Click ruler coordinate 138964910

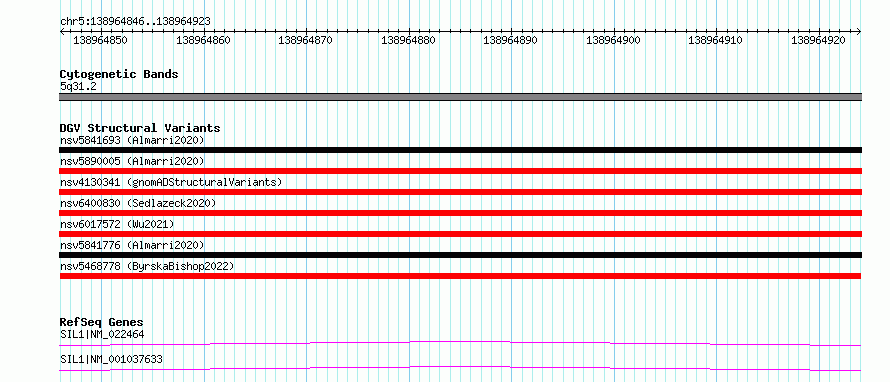715,40
